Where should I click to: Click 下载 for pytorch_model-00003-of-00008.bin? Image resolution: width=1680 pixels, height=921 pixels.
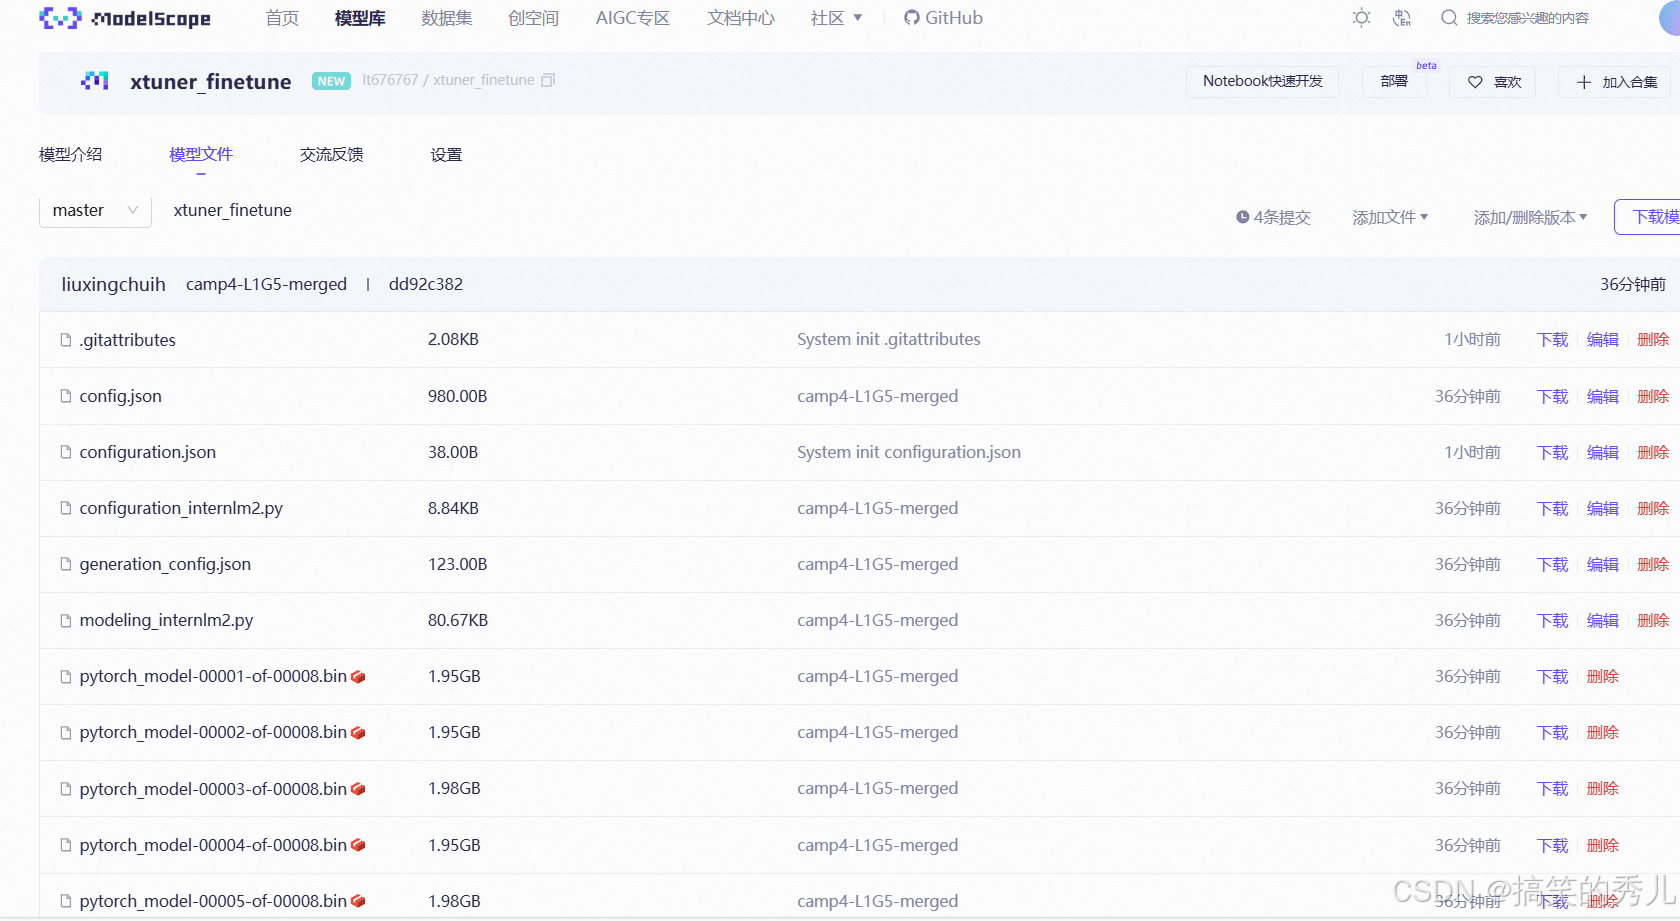1551,788
